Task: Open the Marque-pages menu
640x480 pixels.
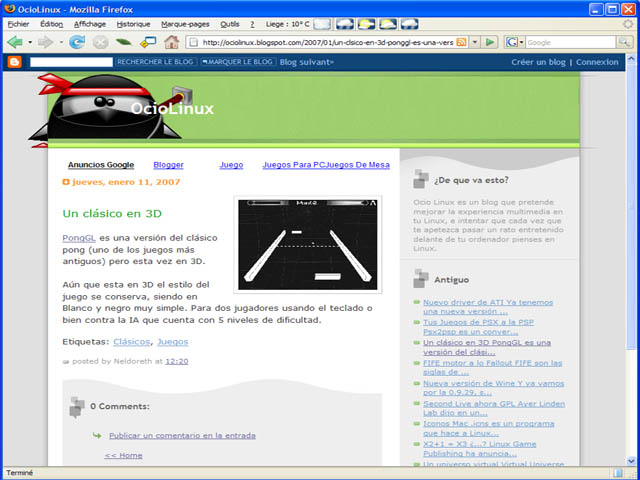Action: click(186, 23)
